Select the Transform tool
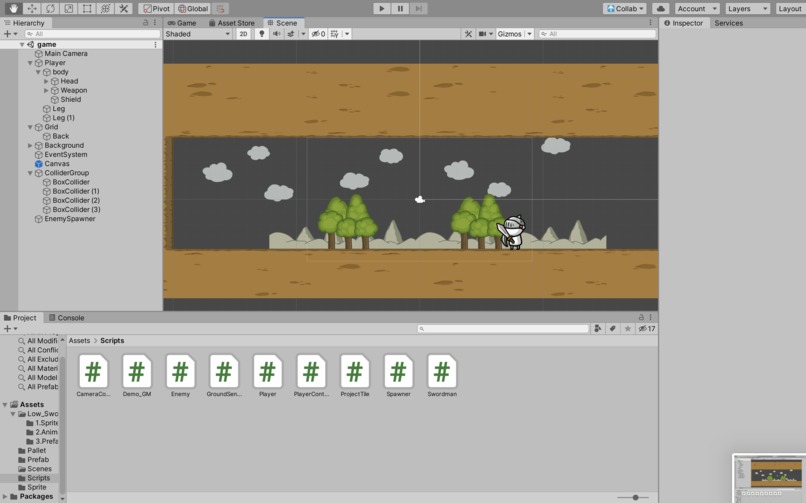Viewport: 806px width, 503px height. click(x=105, y=8)
